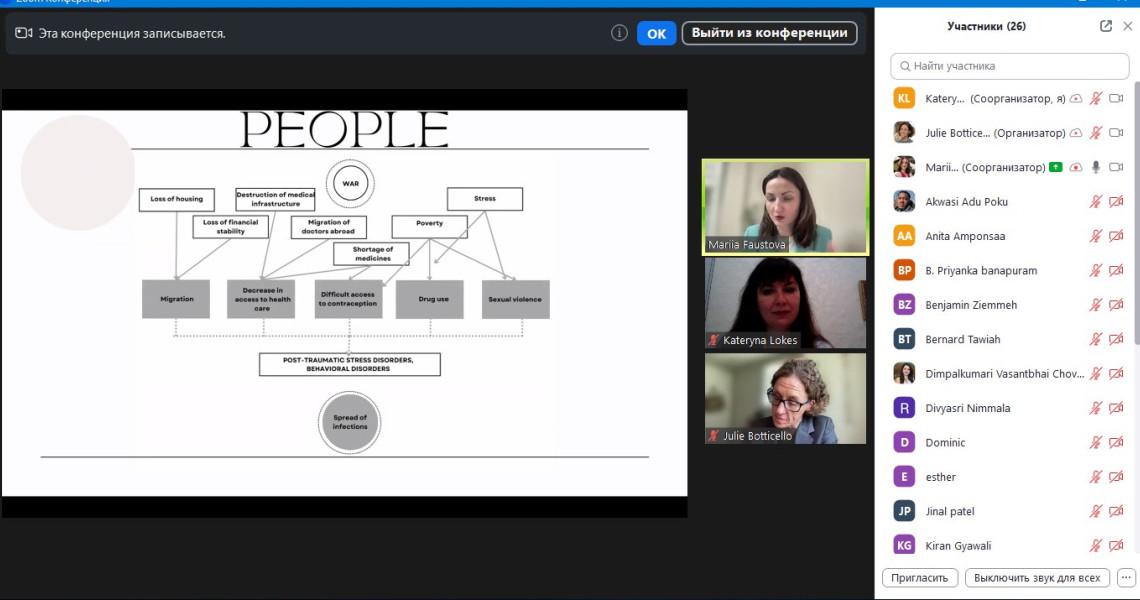The width and height of the screenshot is (1140, 600).
Task: Pop out the participants panel
Action: (1105, 26)
